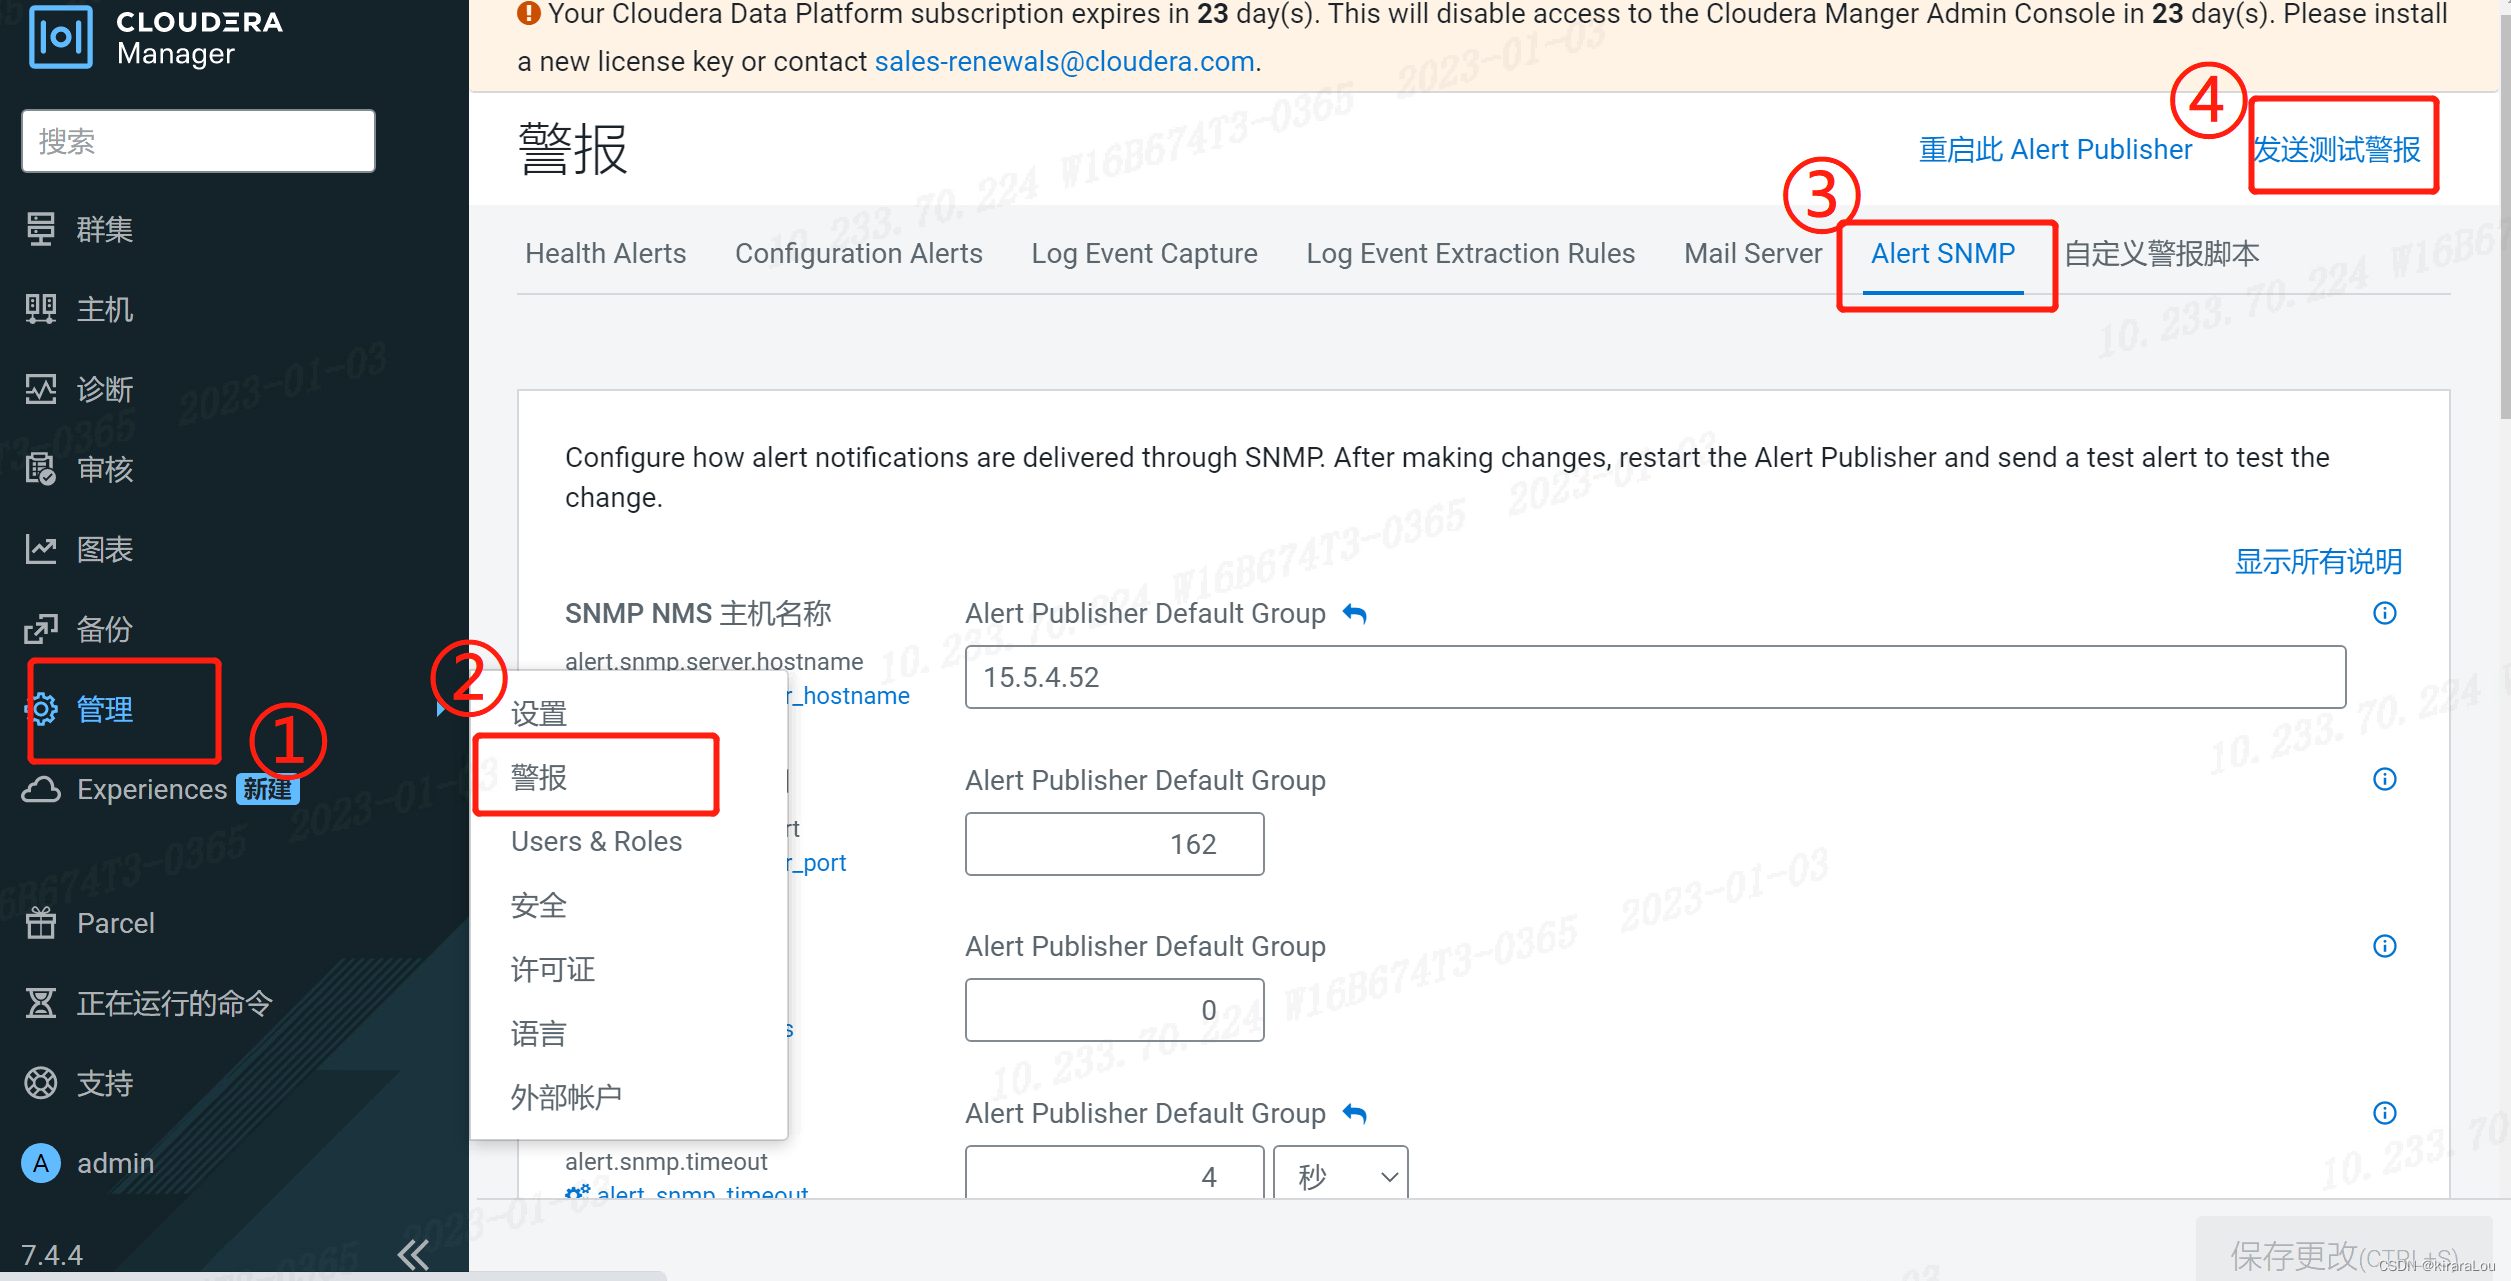
Task: Show info for the setting valued 0
Action: (2385, 946)
